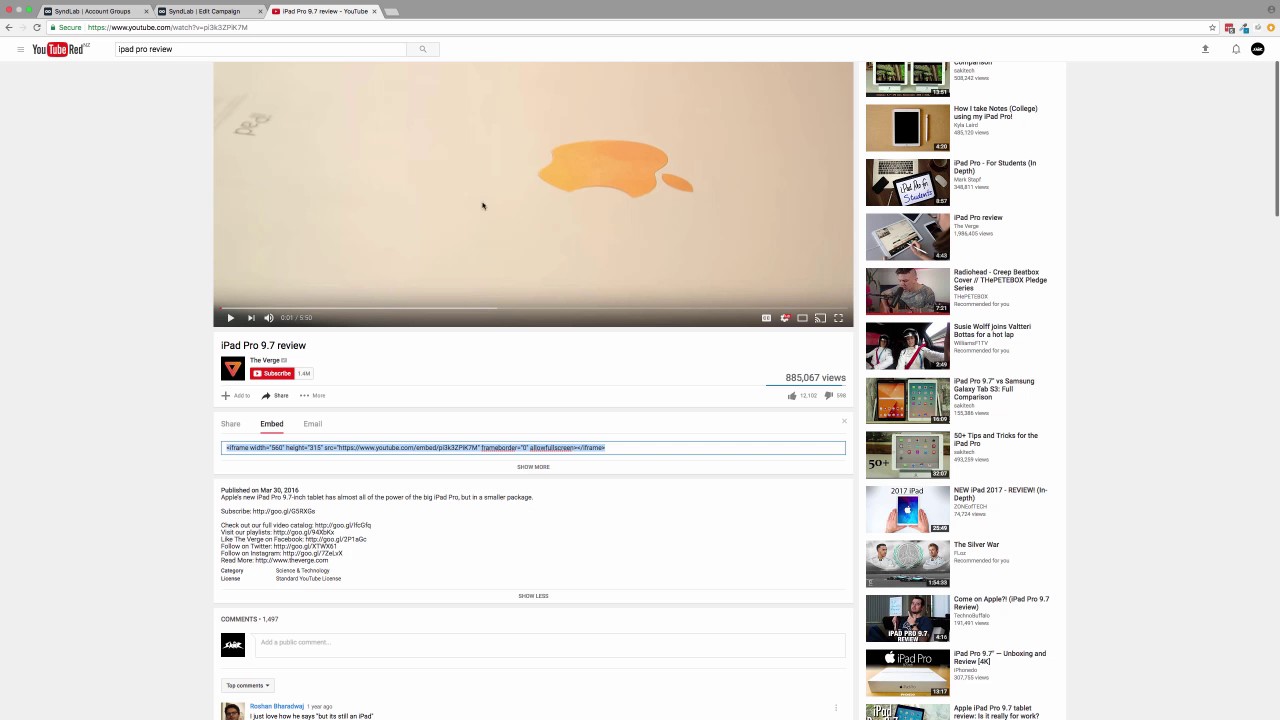Open iPad Pro - For Students thumbnail
Viewport: 1280px width, 720px height.
[908, 182]
